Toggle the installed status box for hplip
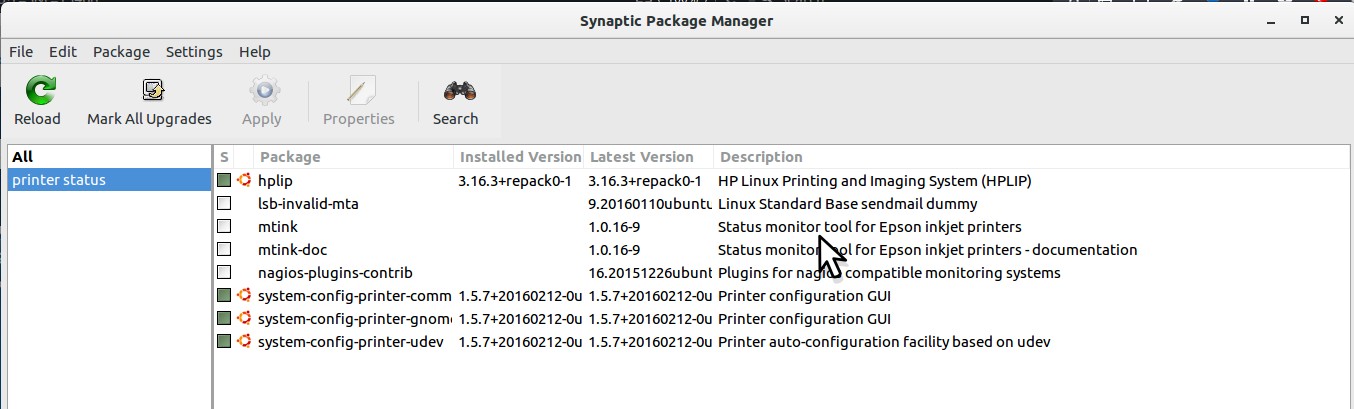 pyautogui.click(x=224, y=181)
